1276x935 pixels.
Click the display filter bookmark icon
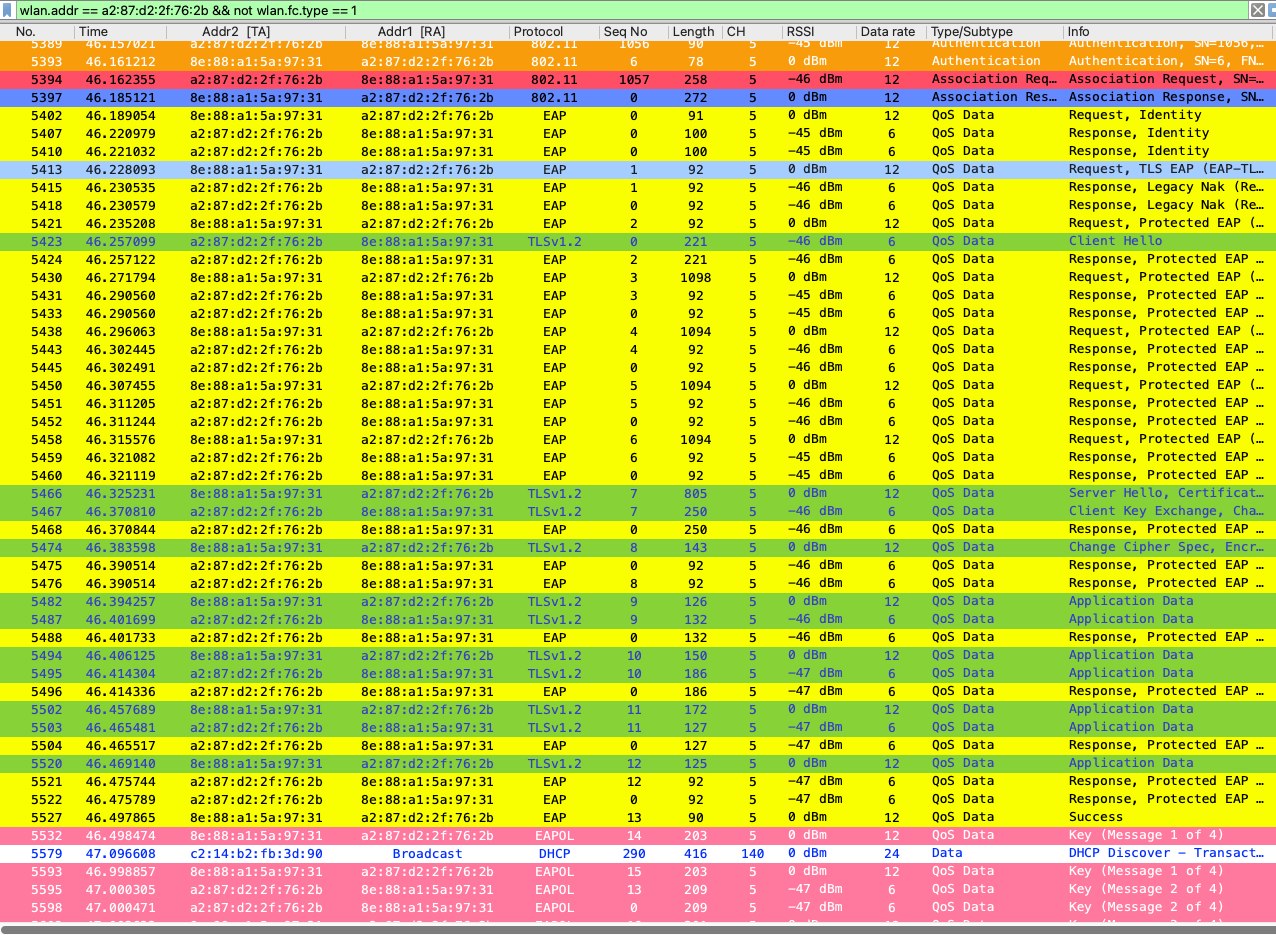[x=9, y=10]
